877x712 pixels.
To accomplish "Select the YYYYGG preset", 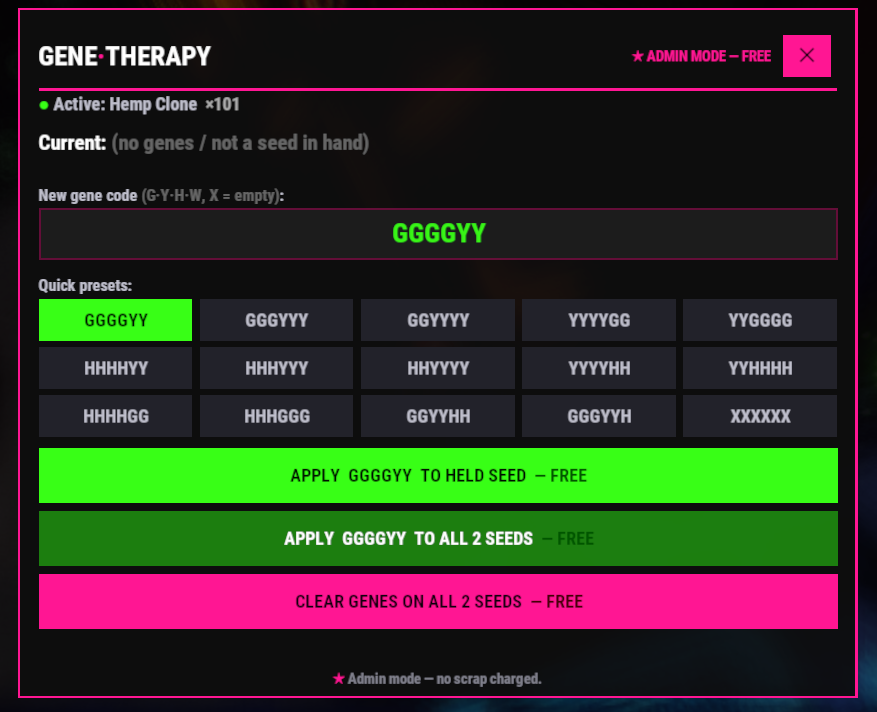I will pos(599,320).
